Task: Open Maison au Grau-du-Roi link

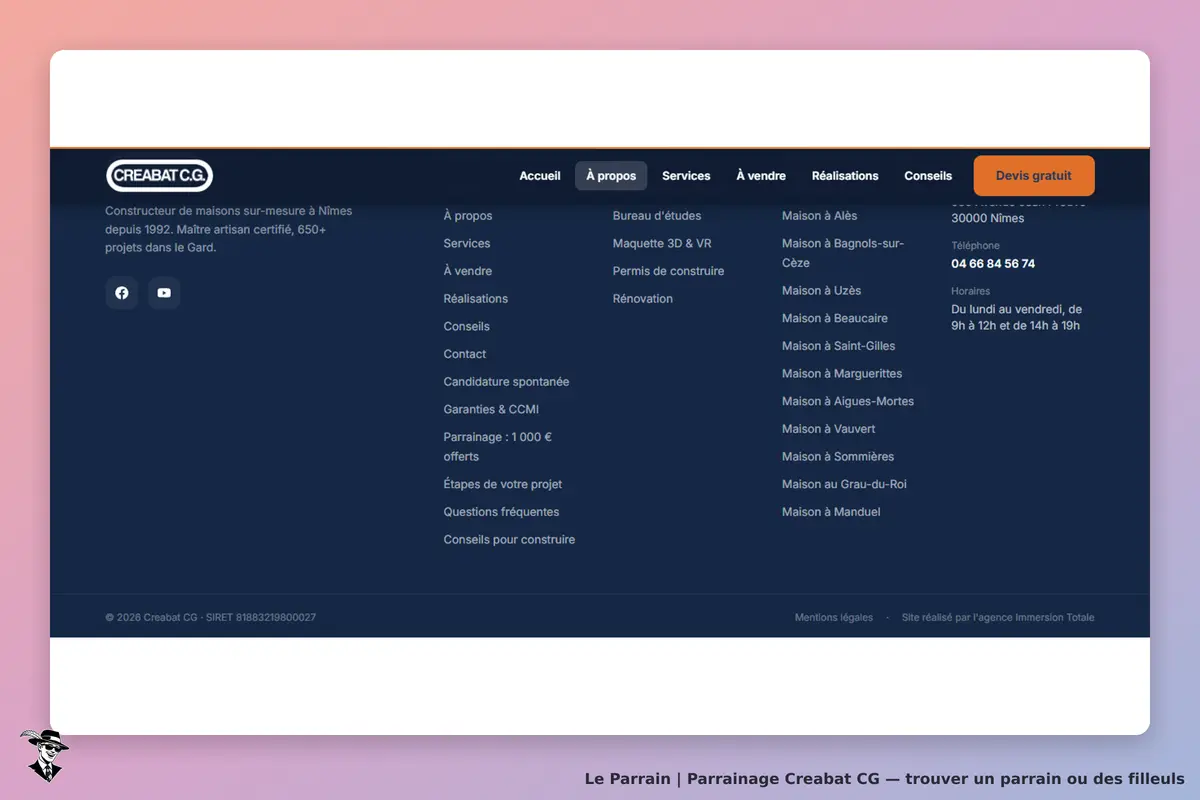Action: tap(844, 484)
